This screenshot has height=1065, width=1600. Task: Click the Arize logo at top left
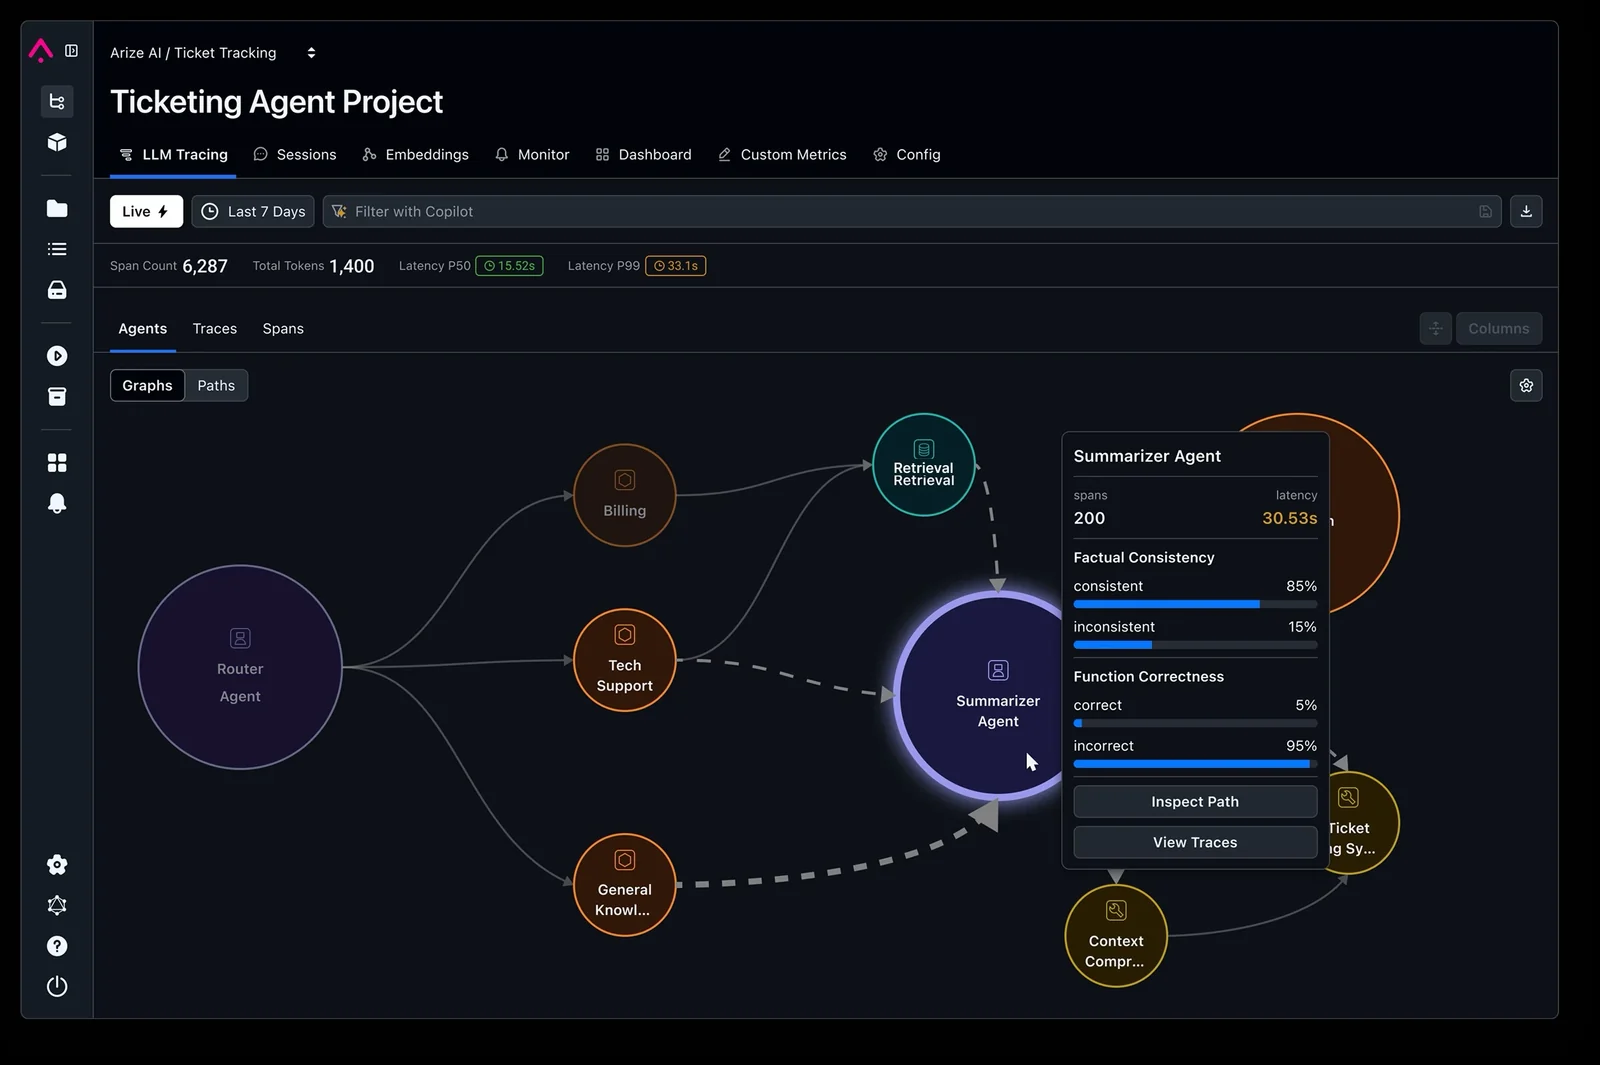tap(40, 50)
